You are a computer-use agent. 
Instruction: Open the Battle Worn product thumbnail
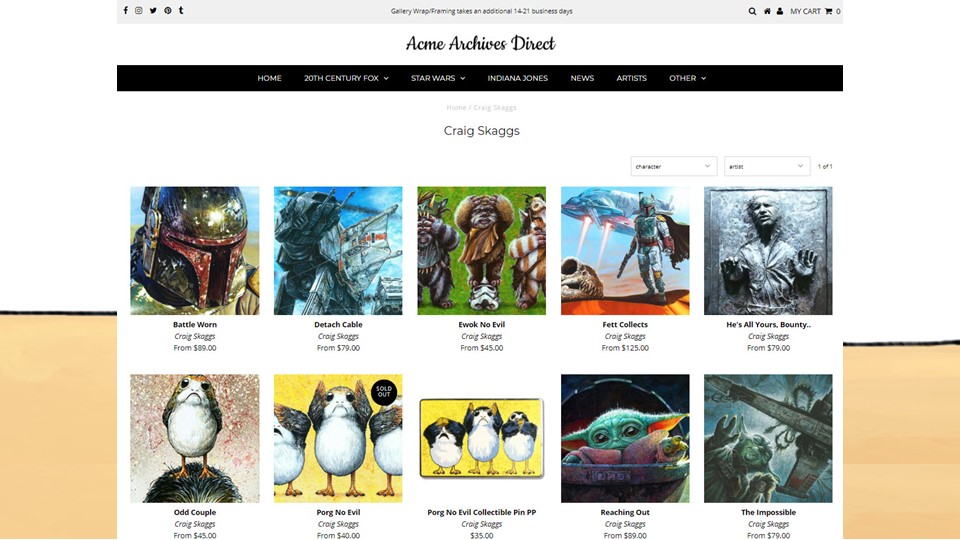195,251
